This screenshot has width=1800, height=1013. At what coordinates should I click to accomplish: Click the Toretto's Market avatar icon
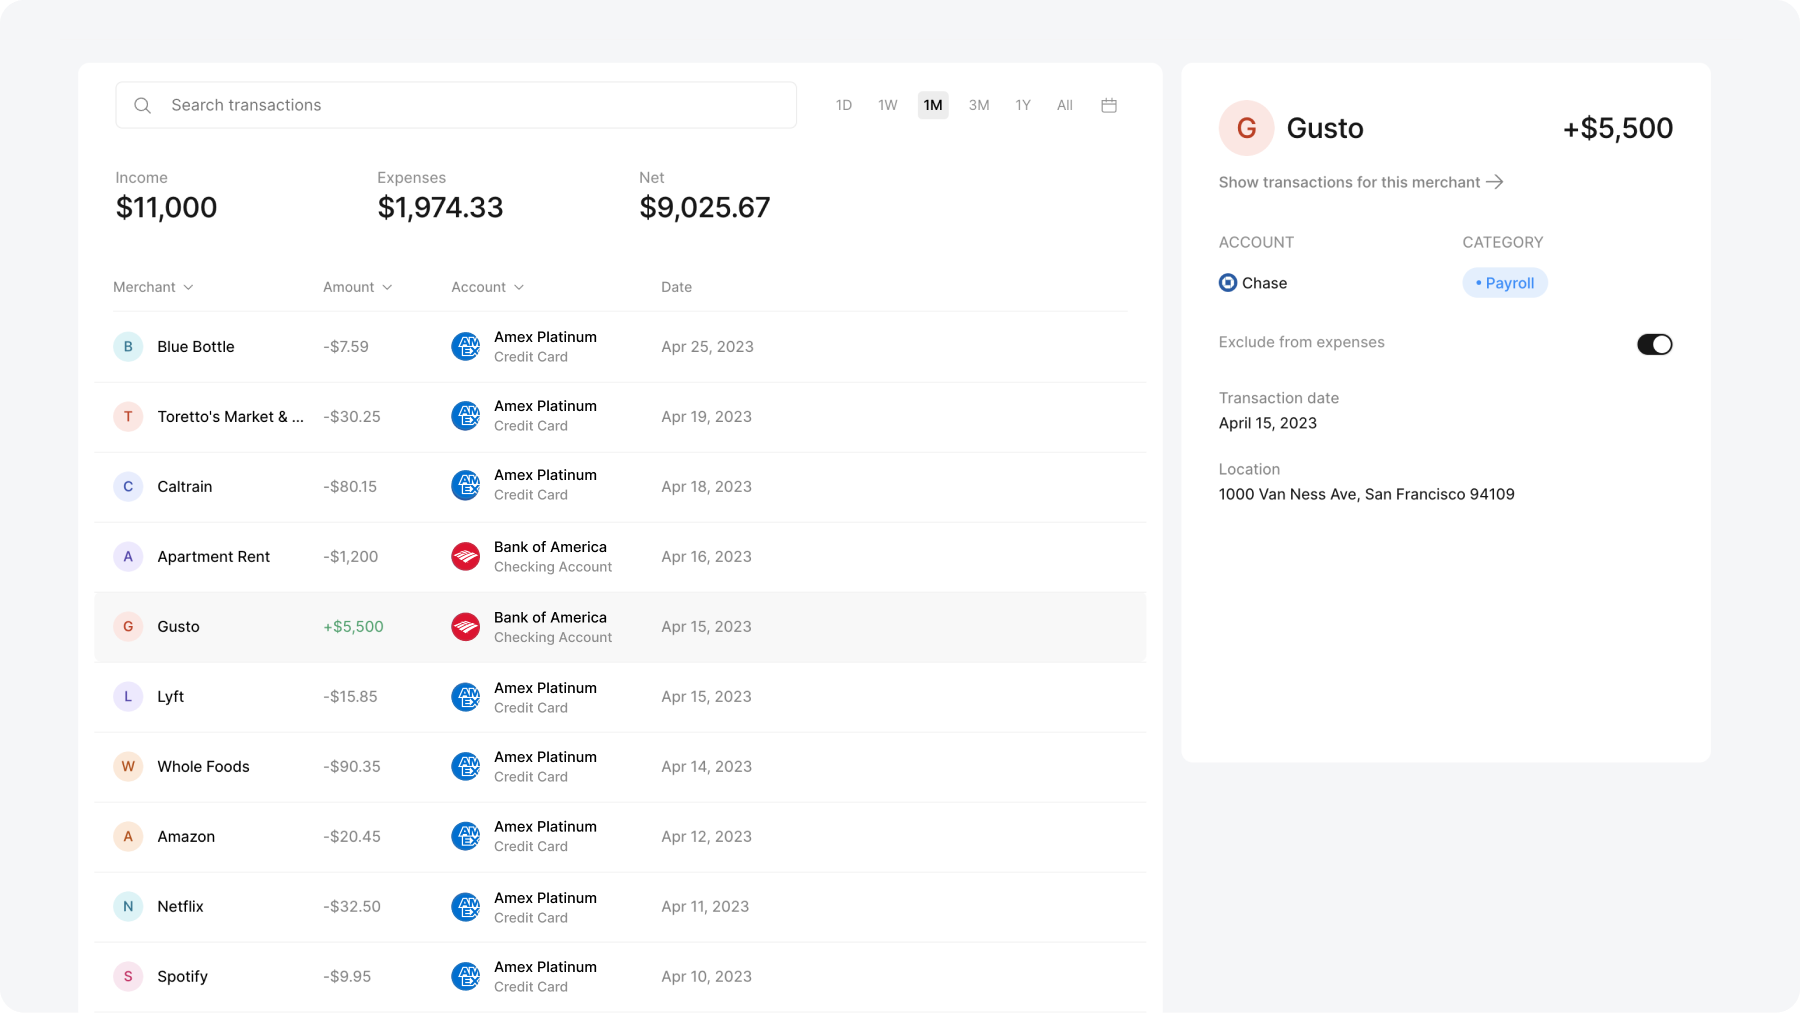click(128, 417)
